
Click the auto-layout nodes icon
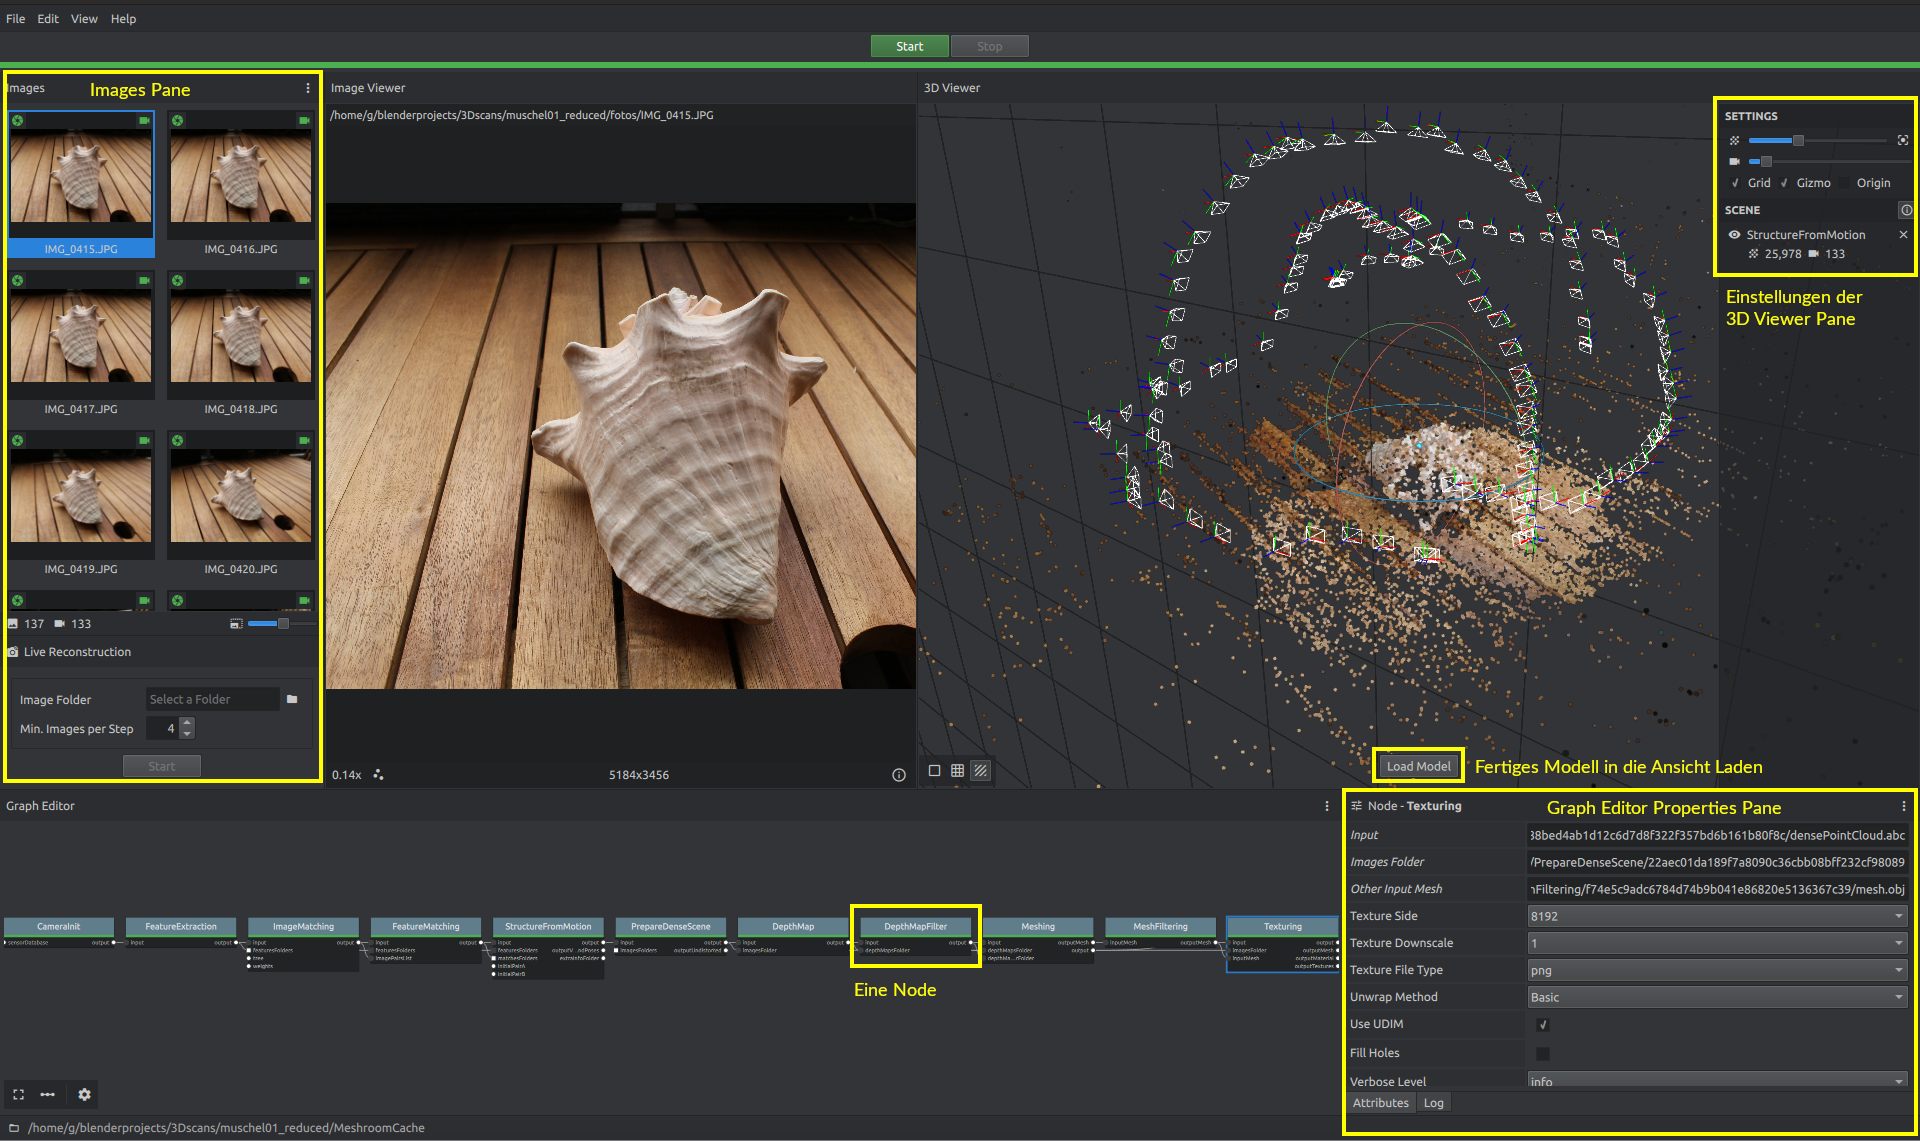[47, 1094]
